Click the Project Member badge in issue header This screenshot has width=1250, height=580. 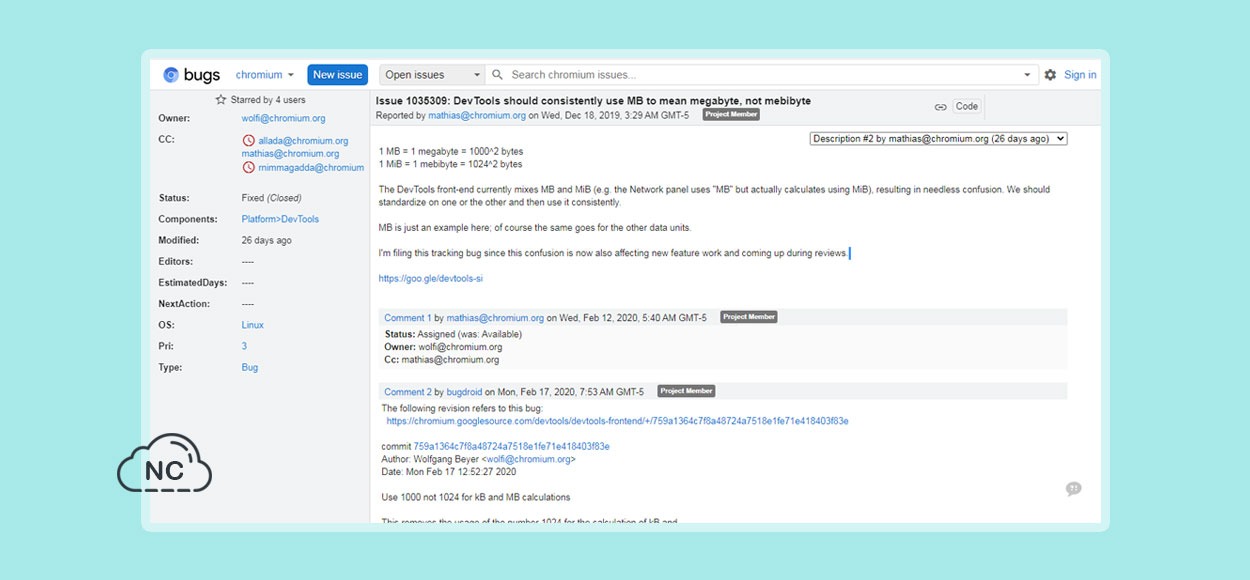click(x=731, y=115)
